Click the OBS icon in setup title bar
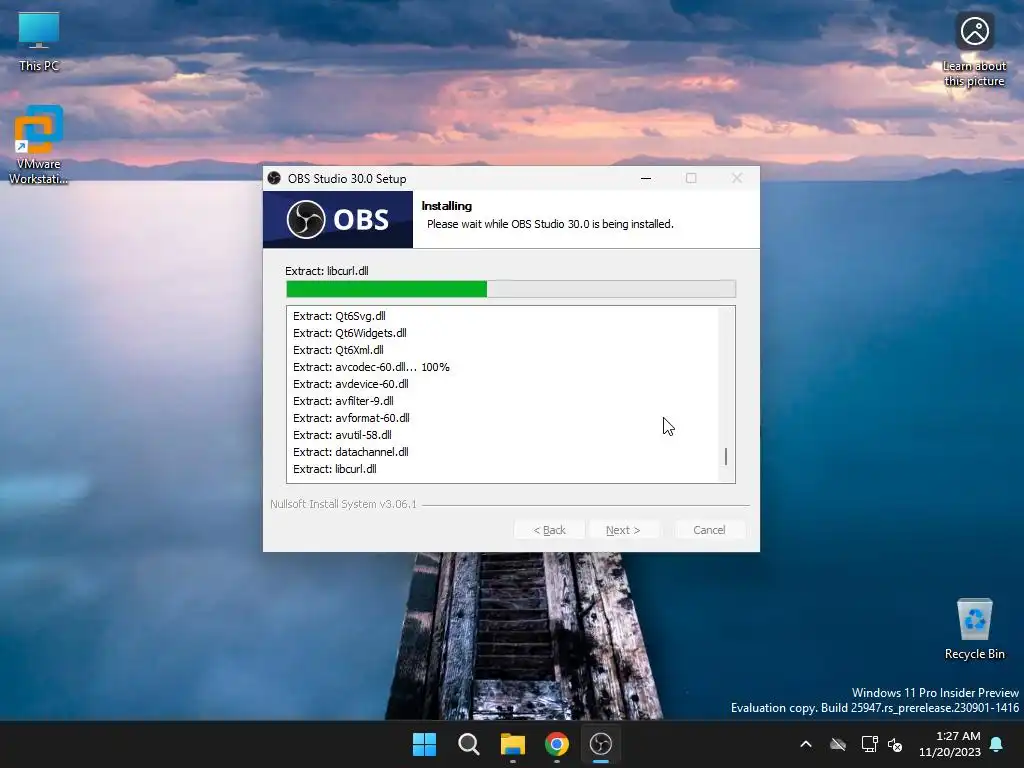The width and height of the screenshot is (1024, 768). click(274, 178)
